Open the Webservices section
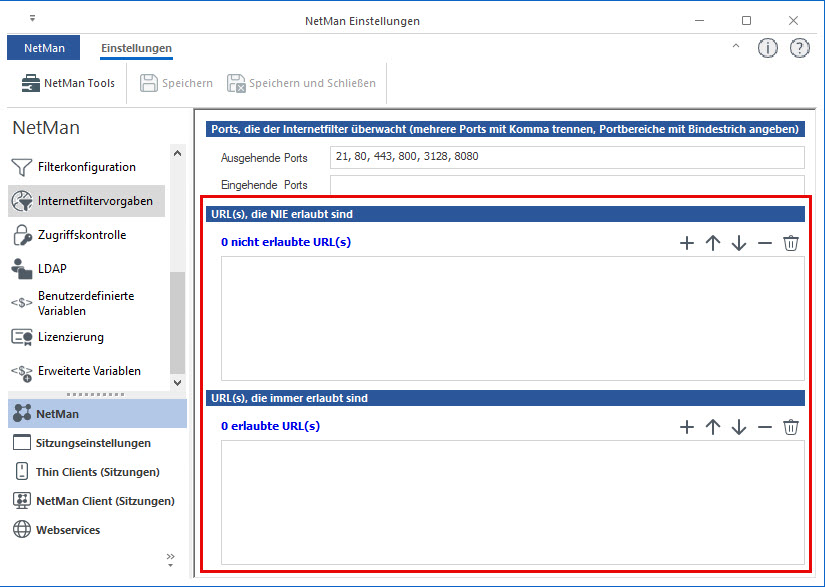 (68, 530)
